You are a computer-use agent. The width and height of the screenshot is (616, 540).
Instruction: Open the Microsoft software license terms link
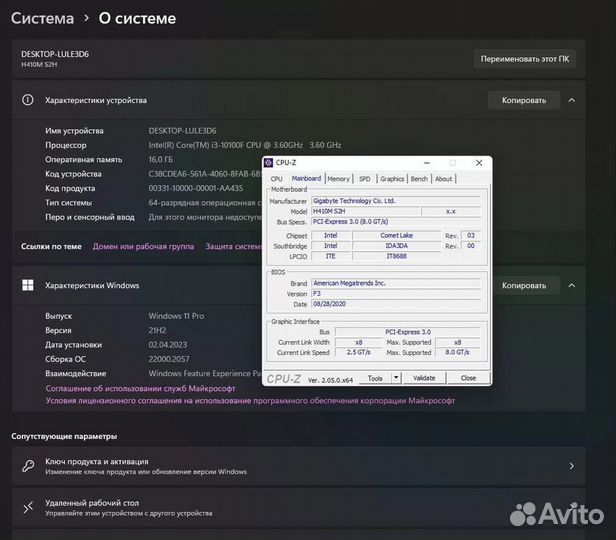tap(250, 401)
